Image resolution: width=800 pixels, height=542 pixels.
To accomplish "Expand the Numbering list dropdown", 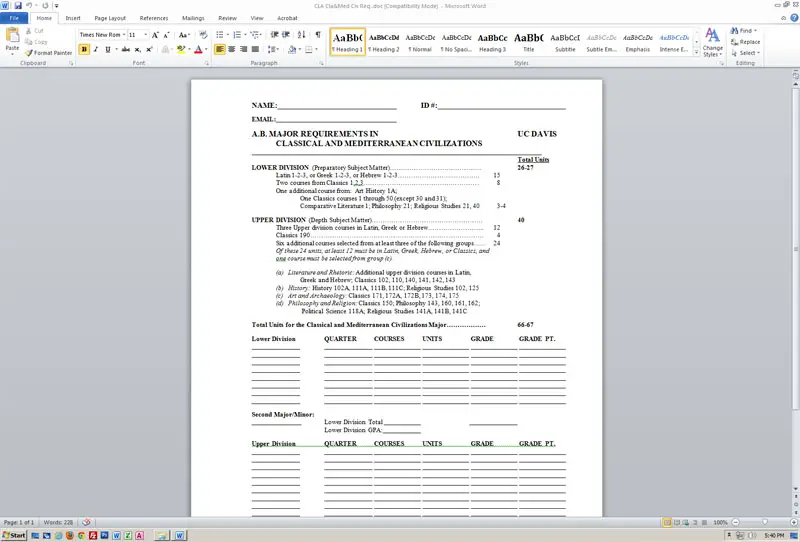I will [x=245, y=35].
